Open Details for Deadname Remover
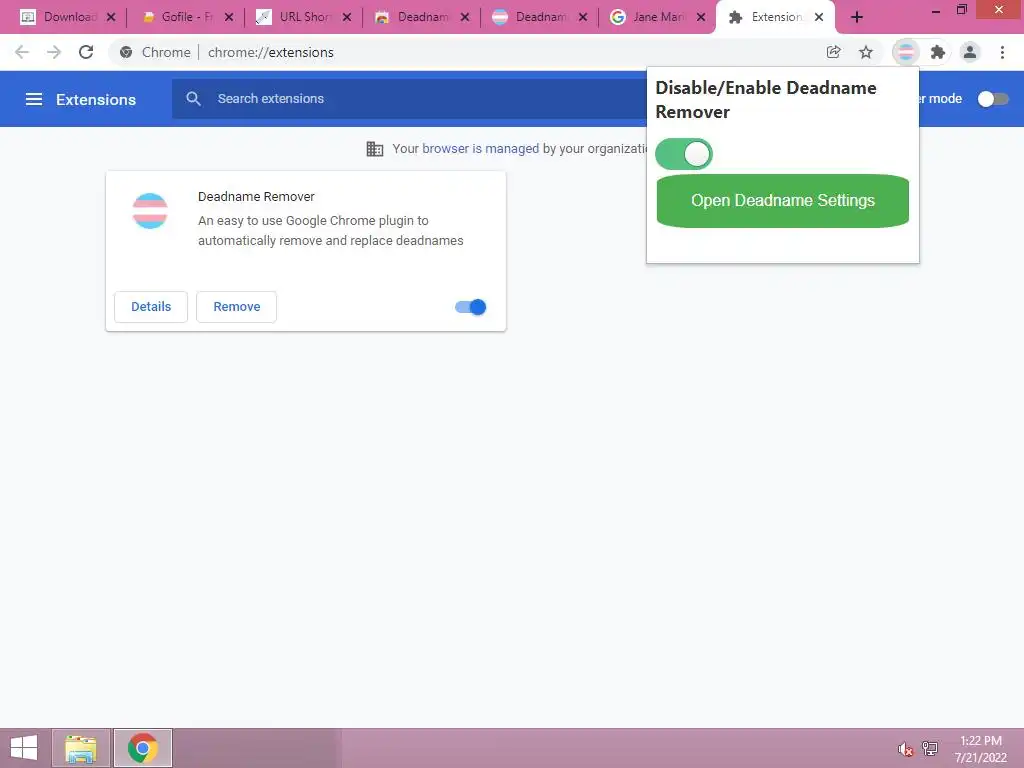Viewport: 1024px width, 768px height. point(151,307)
